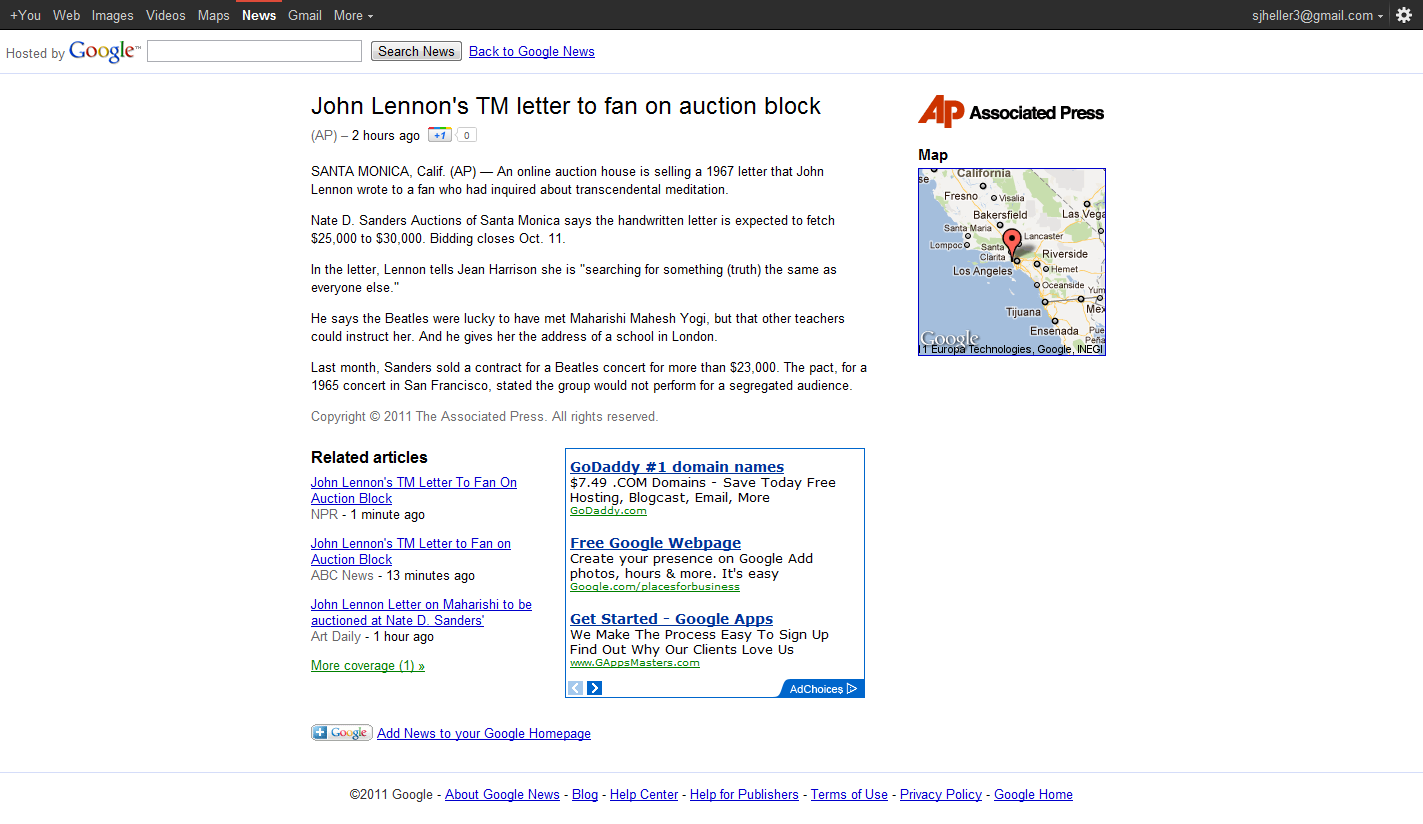
Task: Open Privacy Policy footer link
Action: coord(941,794)
